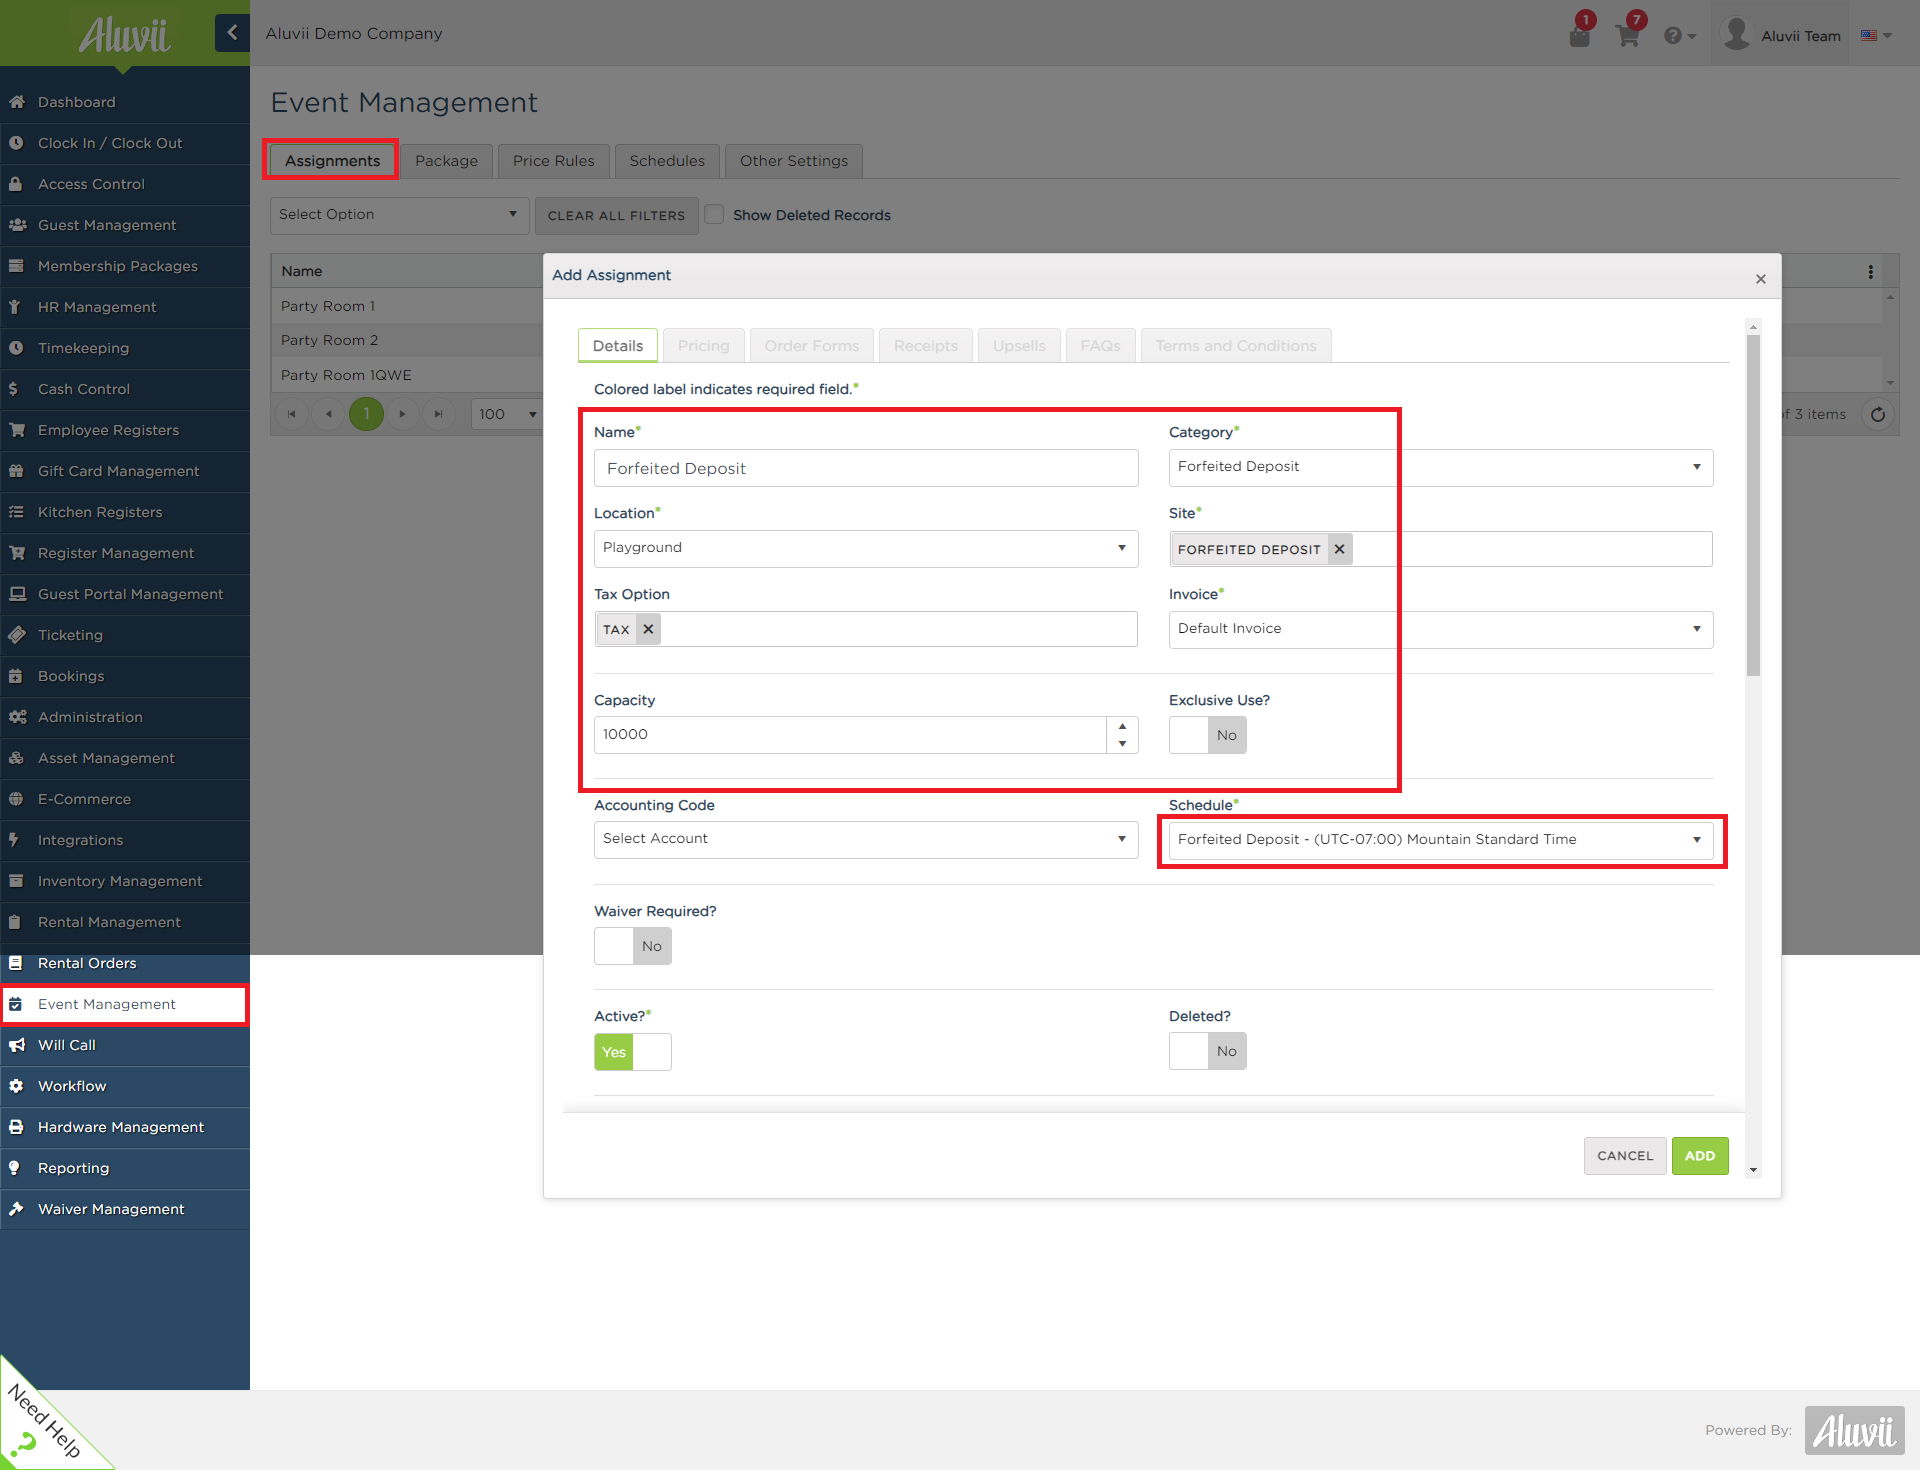Click the Name input field
This screenshot has height=1470, width=1920.
[x=866, y=468]
